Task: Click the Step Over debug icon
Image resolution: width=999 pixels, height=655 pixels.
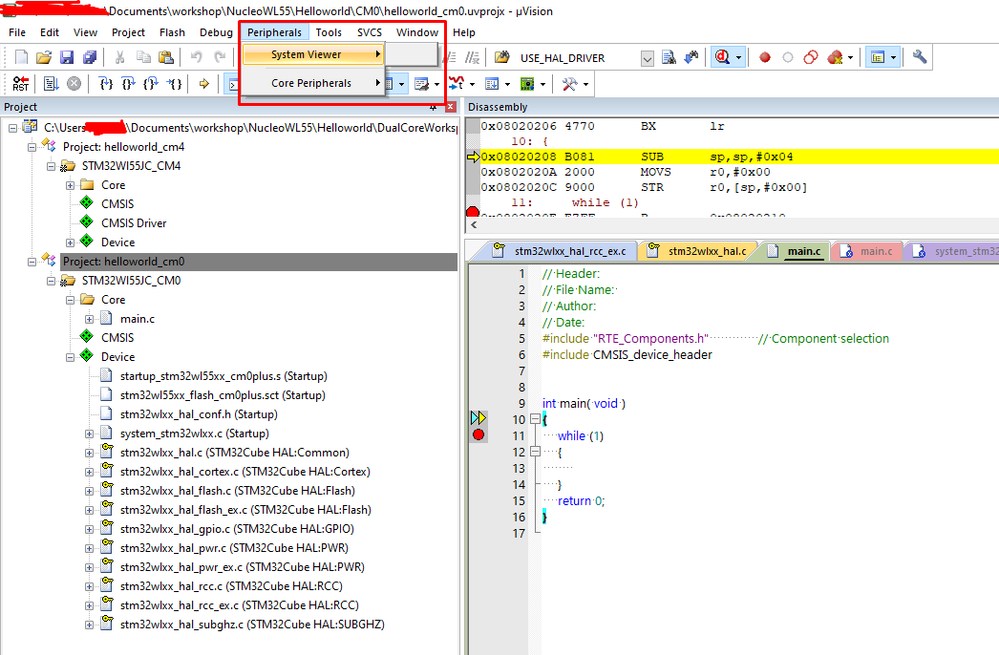Action: click(129, 84)
